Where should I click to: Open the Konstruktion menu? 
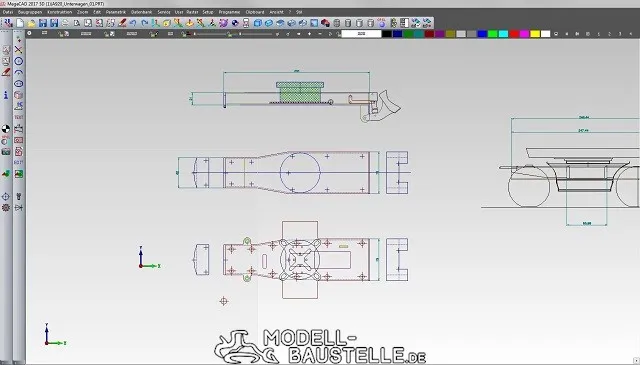pyautogui.click(x=60, y=12)
